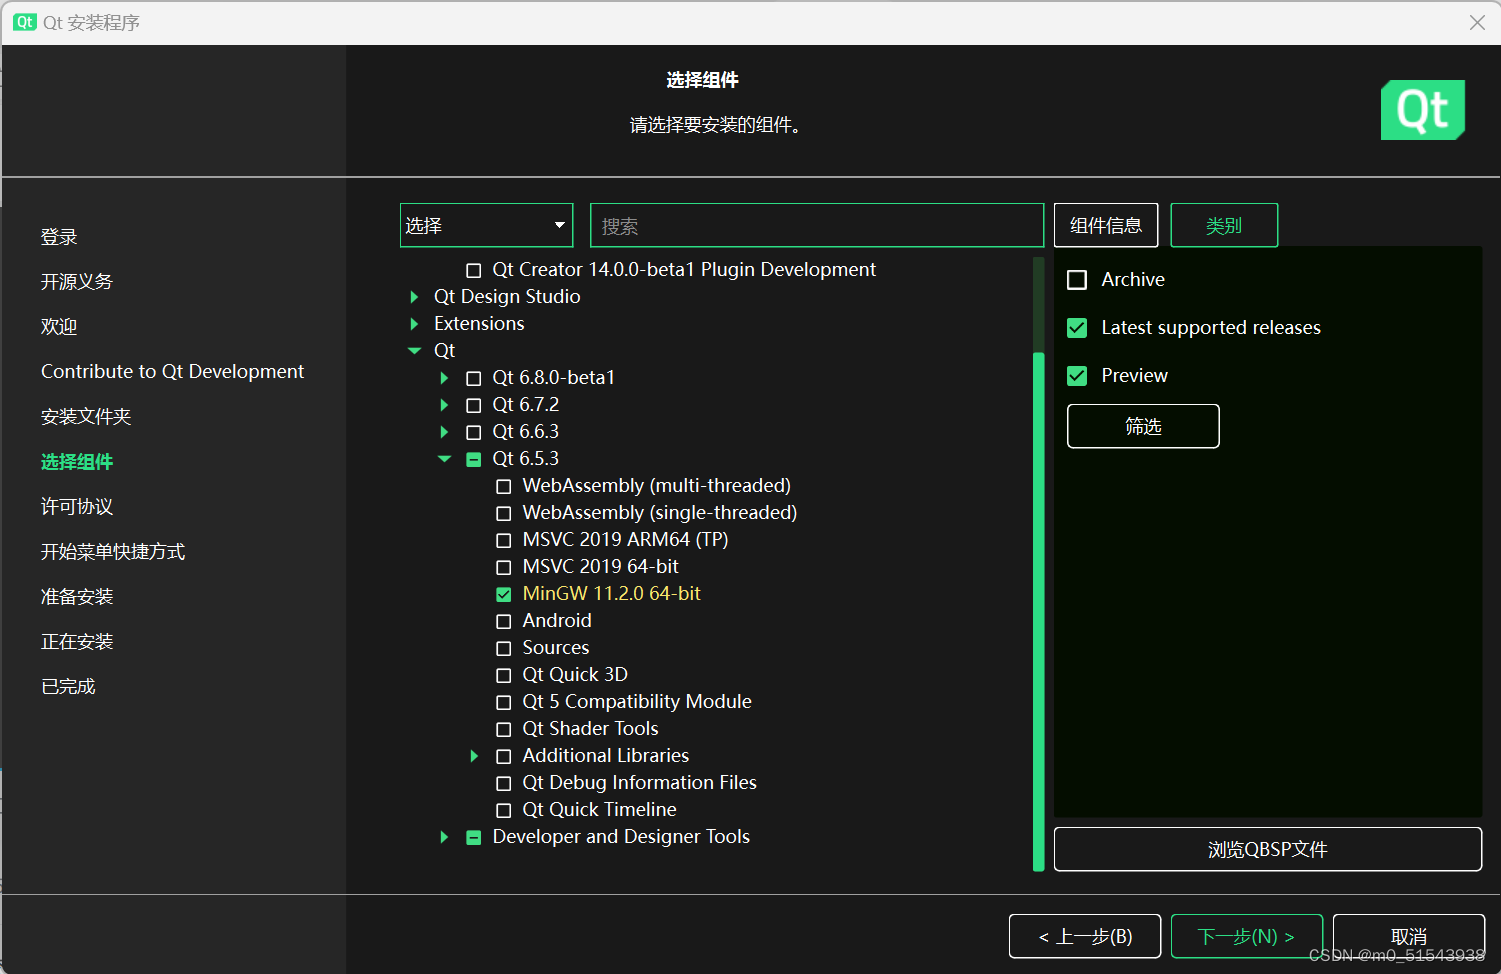This screenshot has height=974, width=1501.
Task: Expand Developer and Designer Tools node
Action: (444, 837)
